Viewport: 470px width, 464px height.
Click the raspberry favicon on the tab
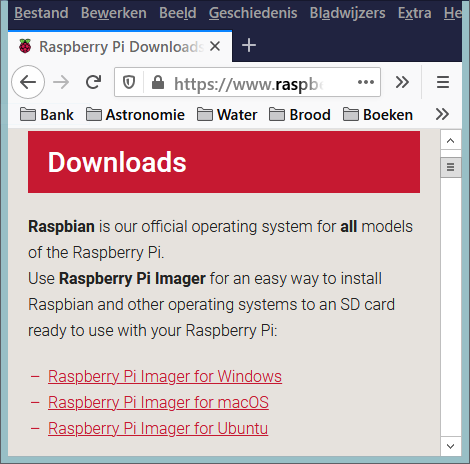(25, 46)
